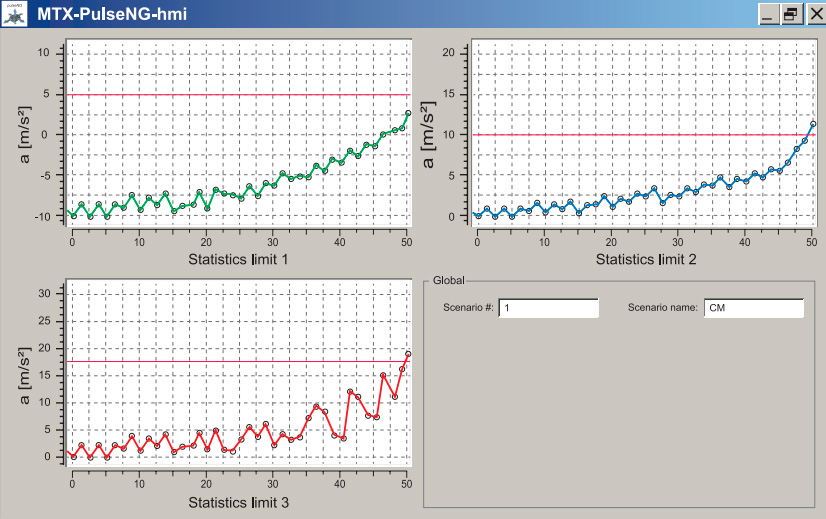Pick the dark threshold line in Statistics limit 3
Screen dimensions: 826x519
(x=238, y=361)
